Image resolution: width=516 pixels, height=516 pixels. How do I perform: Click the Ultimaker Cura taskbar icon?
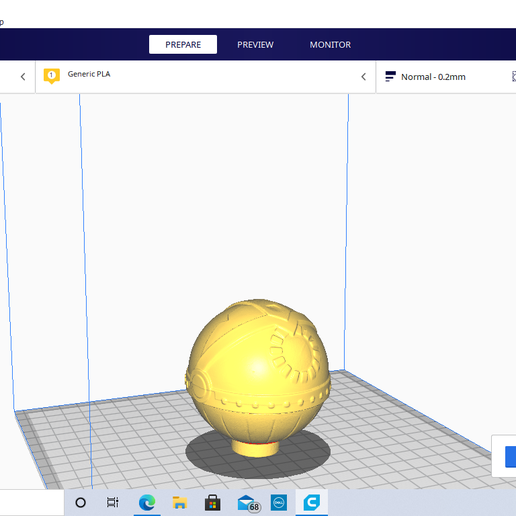pyautogui.click(x=312, y=502)
